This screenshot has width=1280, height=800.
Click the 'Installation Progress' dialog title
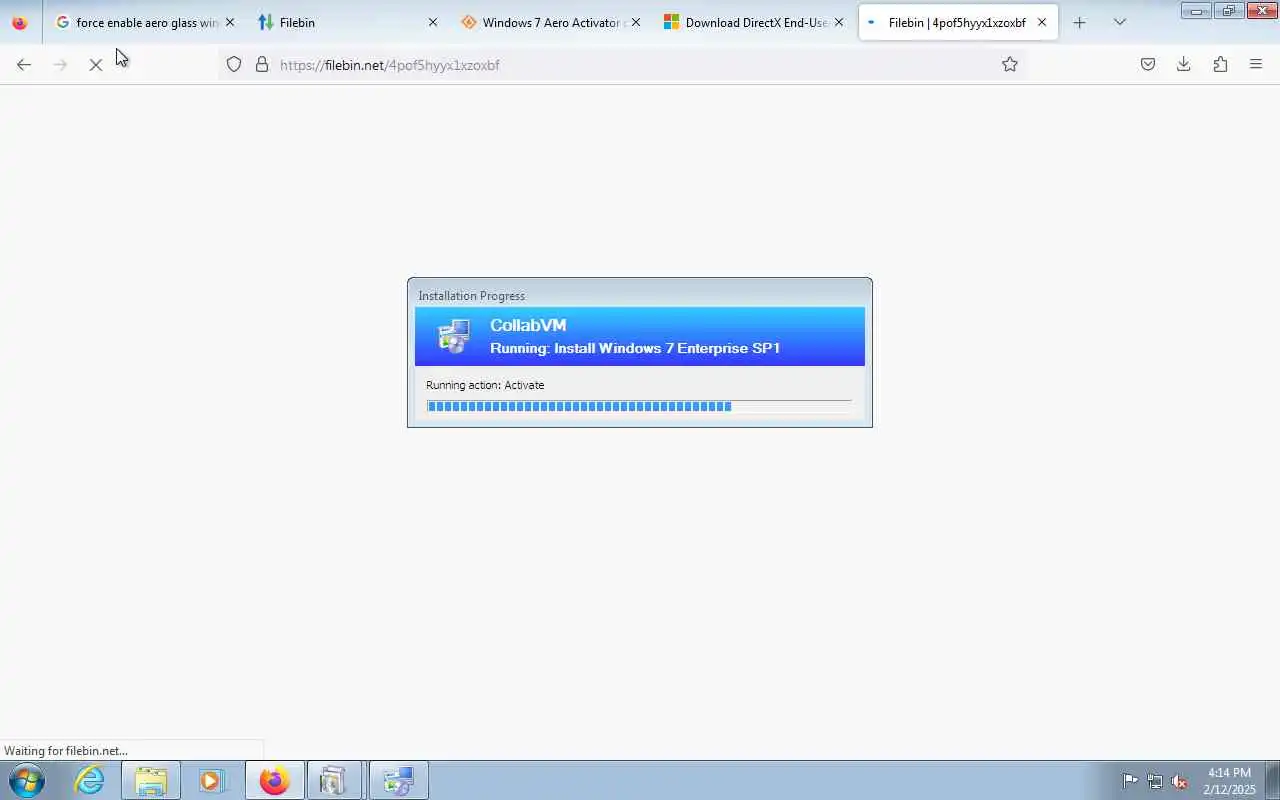coord(471,296)
